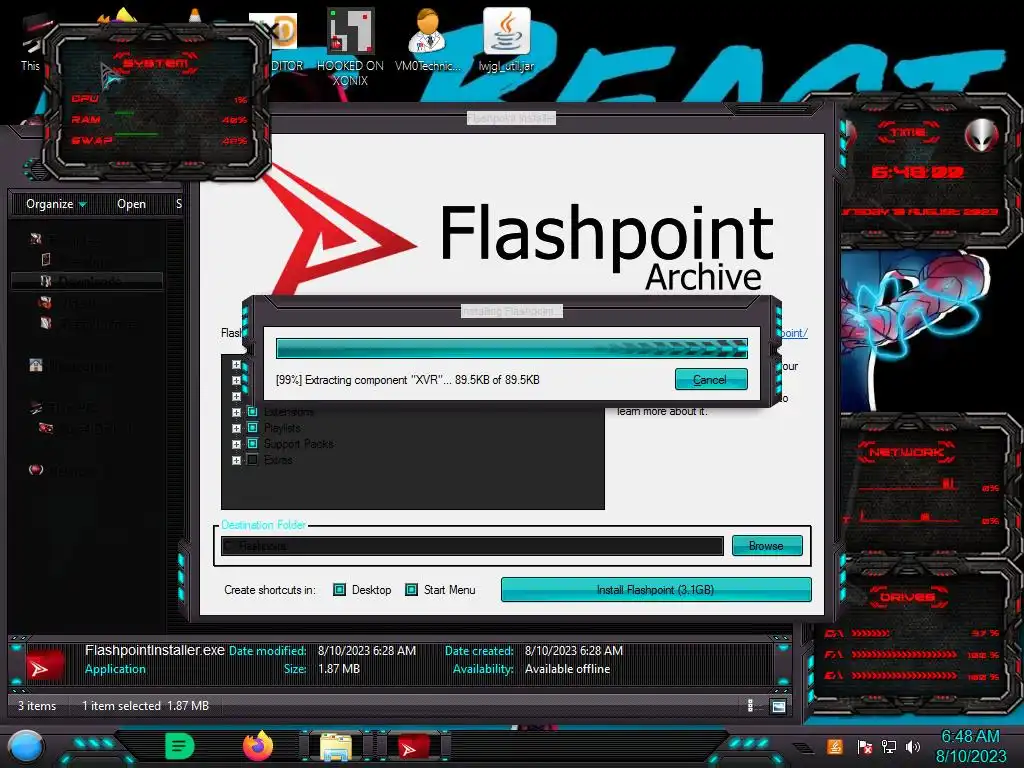Click the volume speaker tray icon
Image resolution: width=1024 pixels, height=768 pixels.
point(912,746)
